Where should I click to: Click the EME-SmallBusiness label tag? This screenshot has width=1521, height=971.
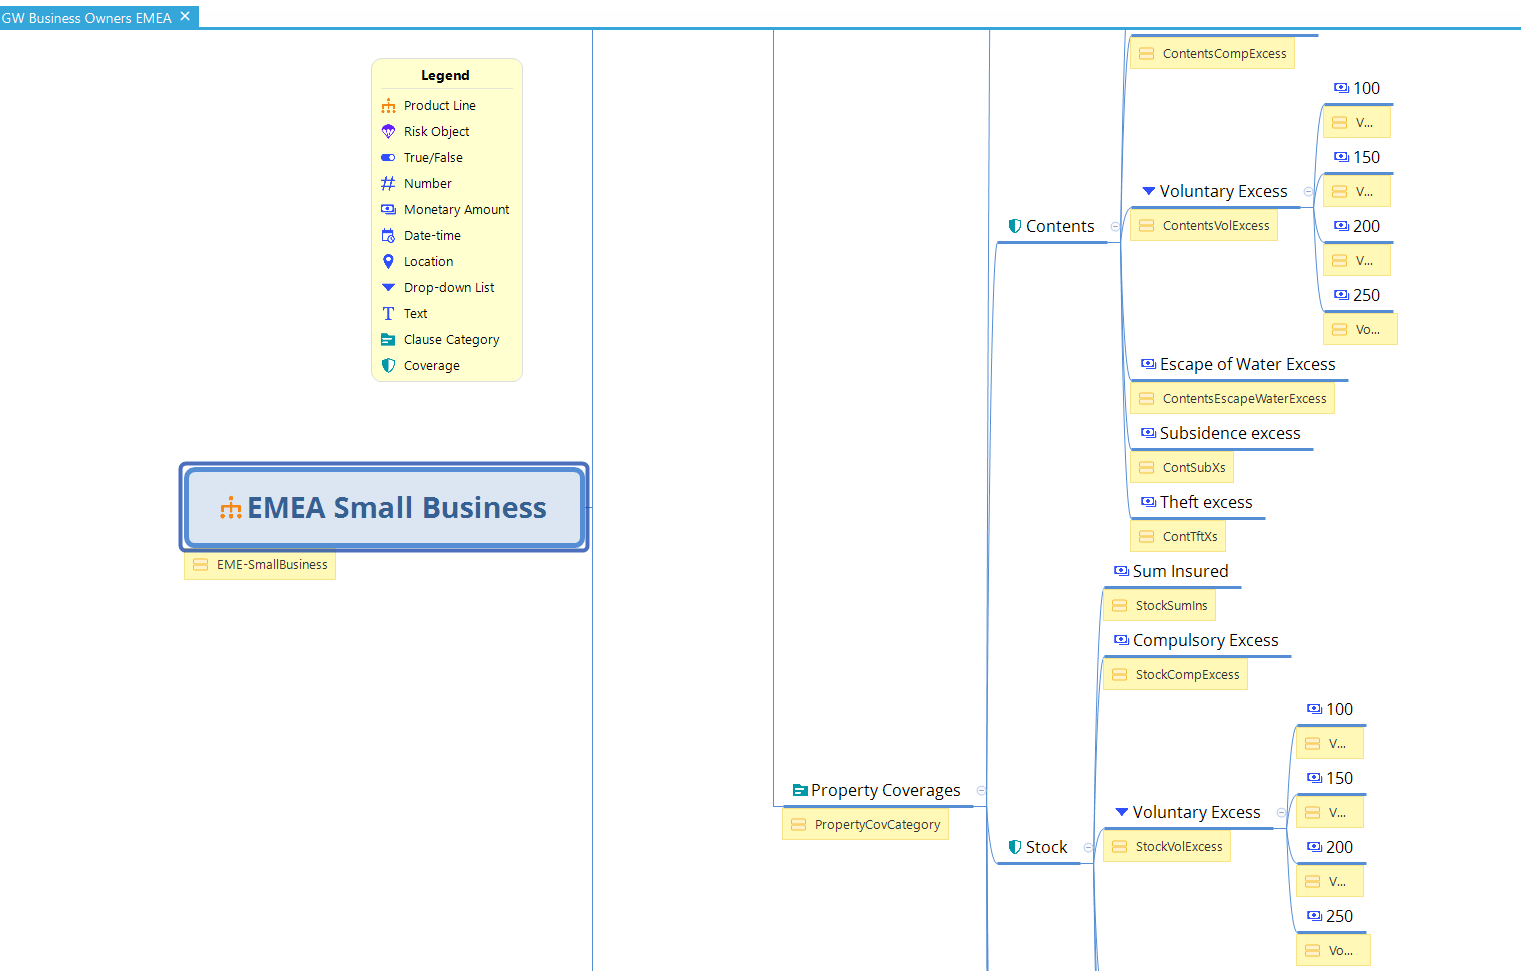[x=271, y=565]
